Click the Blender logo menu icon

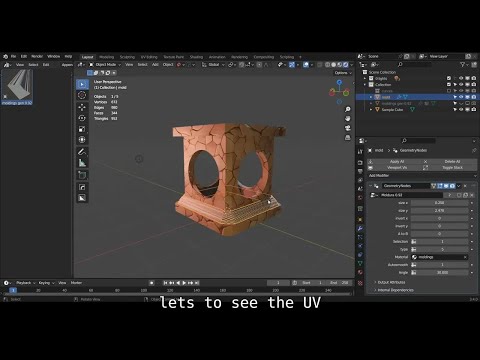point(5,56)
